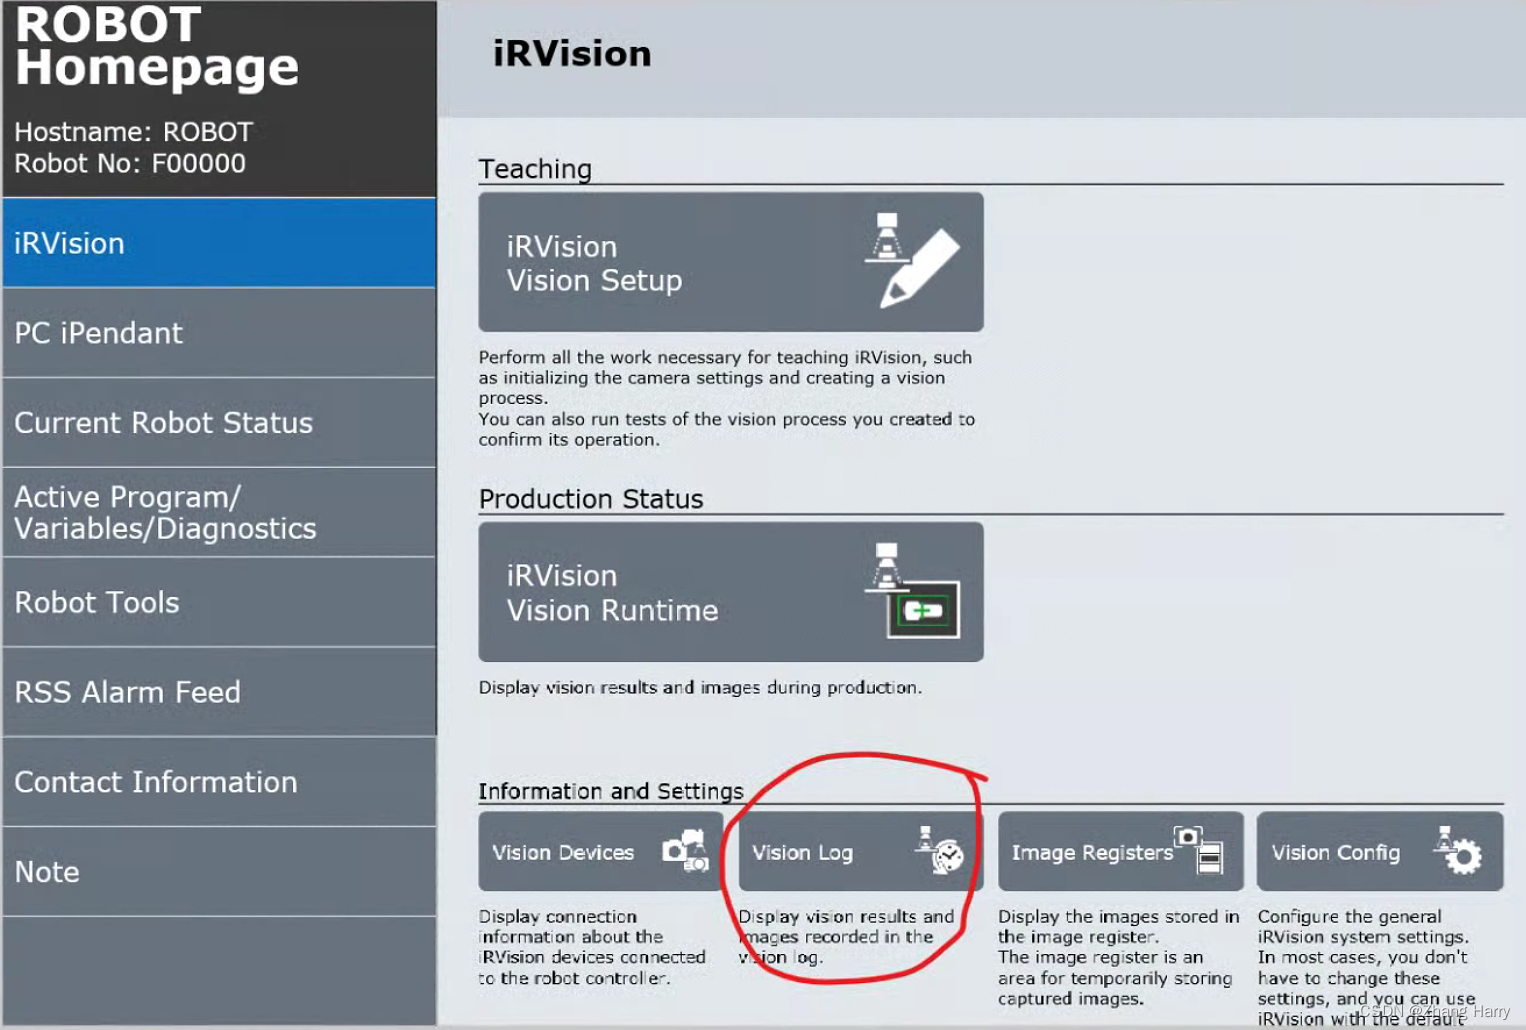This screenshot has height=1030, width=1526.
Task: Click the ROBOT Homepage title
Action: [x=157, y=46]
